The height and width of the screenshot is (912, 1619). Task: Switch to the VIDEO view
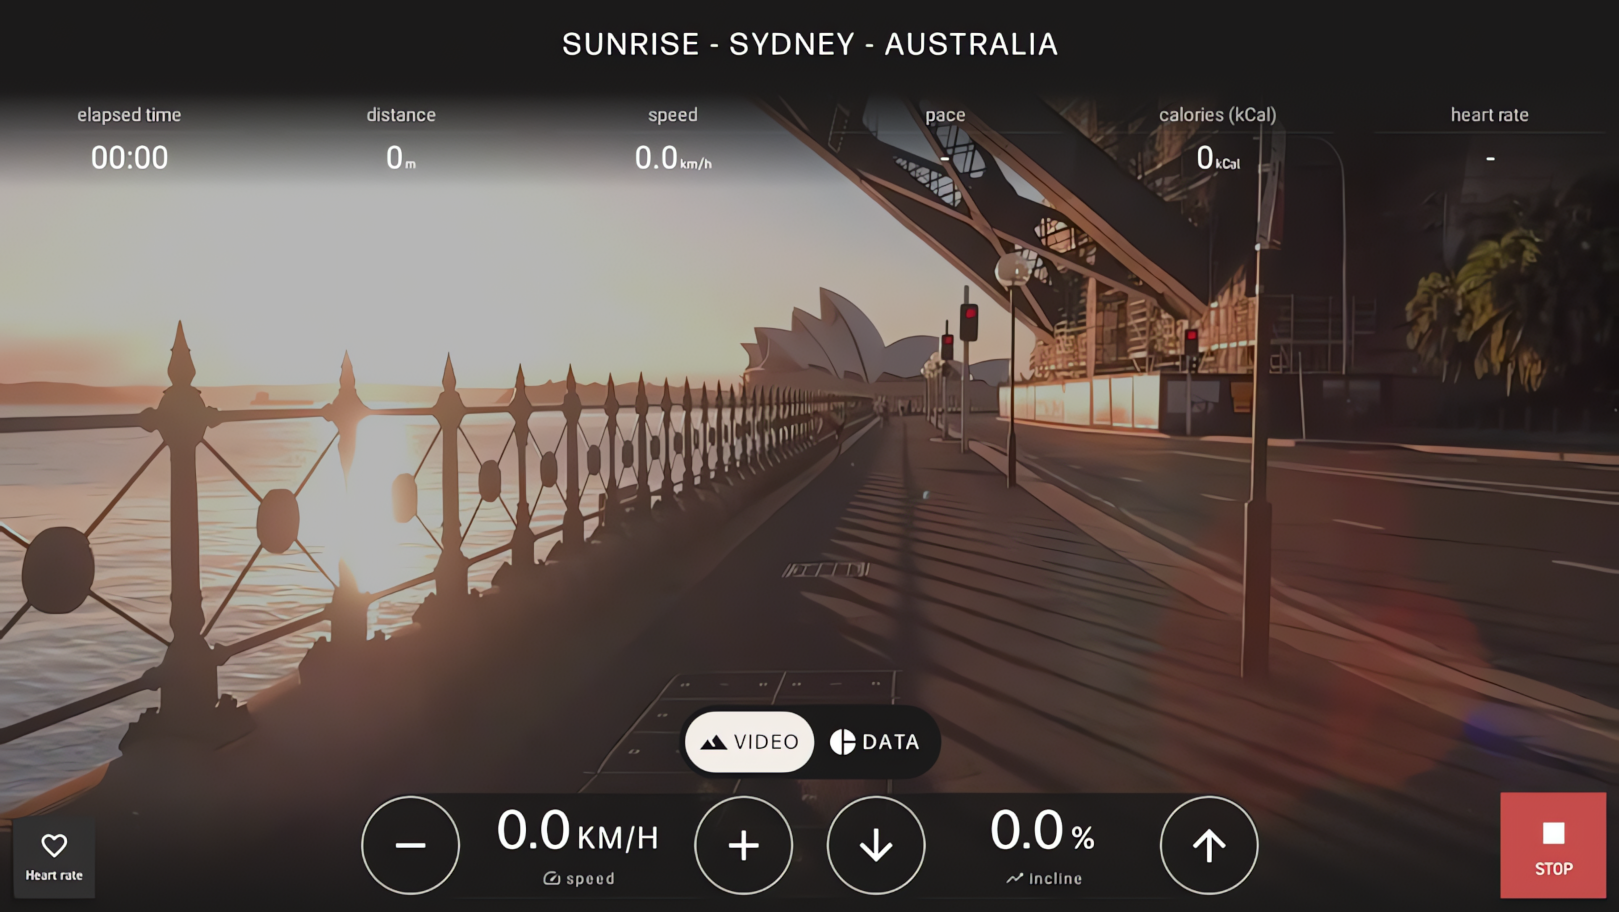coord(750,742)
